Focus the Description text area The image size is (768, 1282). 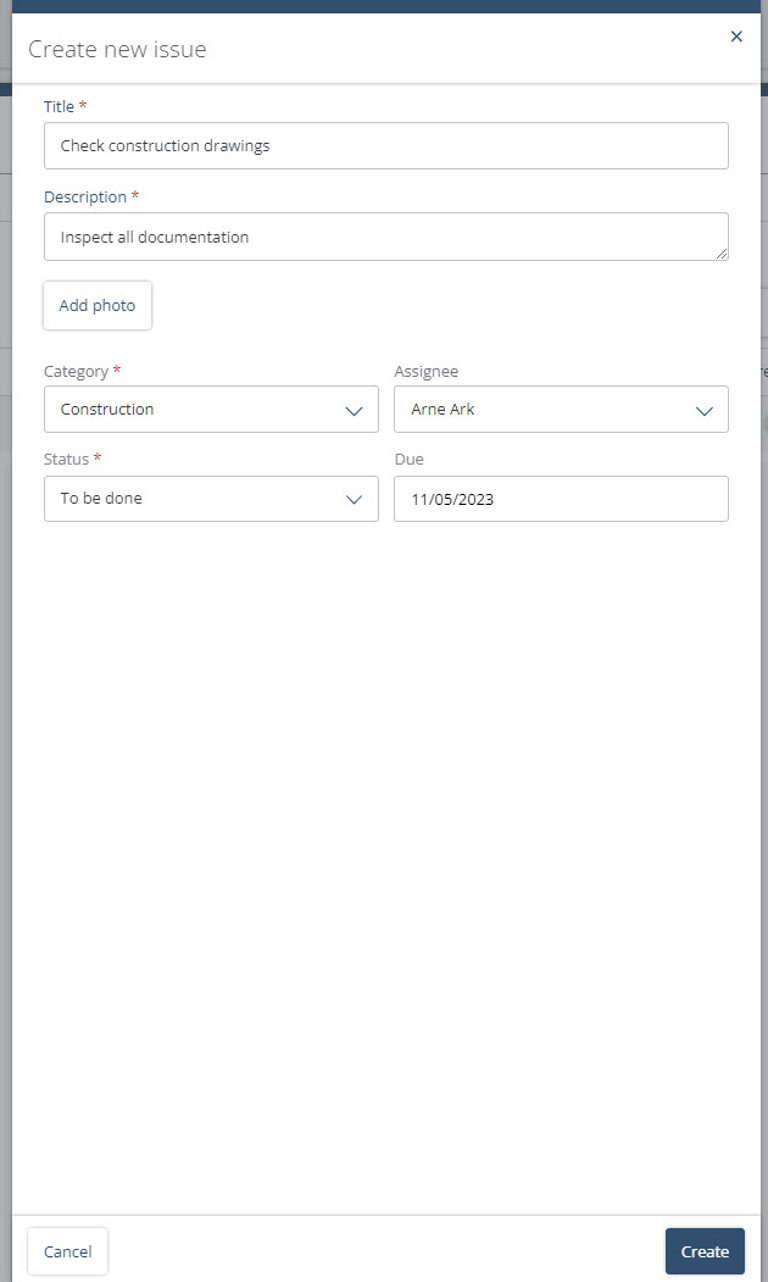click(x=386, y=237)
